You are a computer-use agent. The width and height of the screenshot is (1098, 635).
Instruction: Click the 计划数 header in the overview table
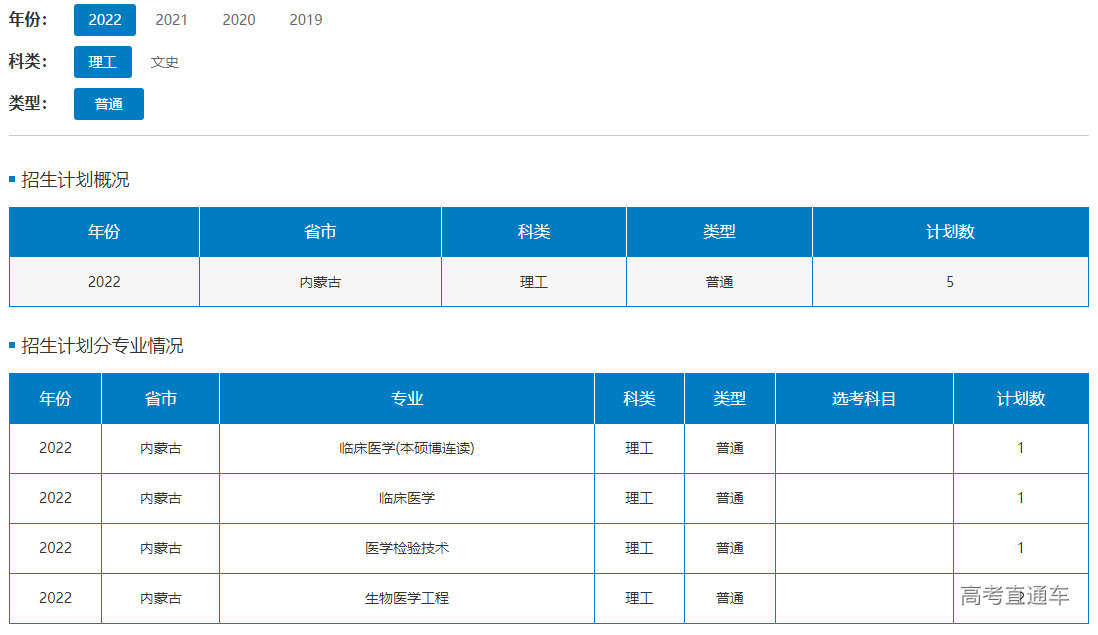[x=950, y=232]
